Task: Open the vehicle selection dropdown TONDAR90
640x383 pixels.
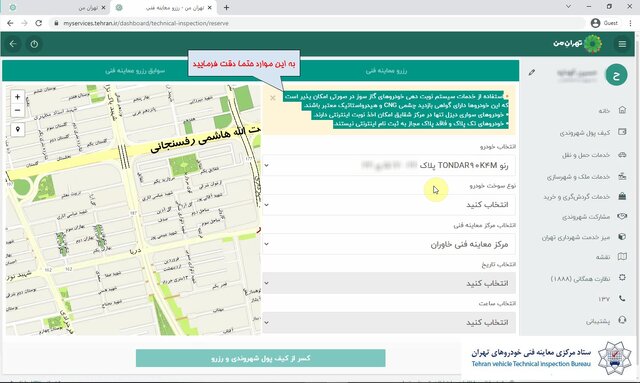Action: click(389, 165)
